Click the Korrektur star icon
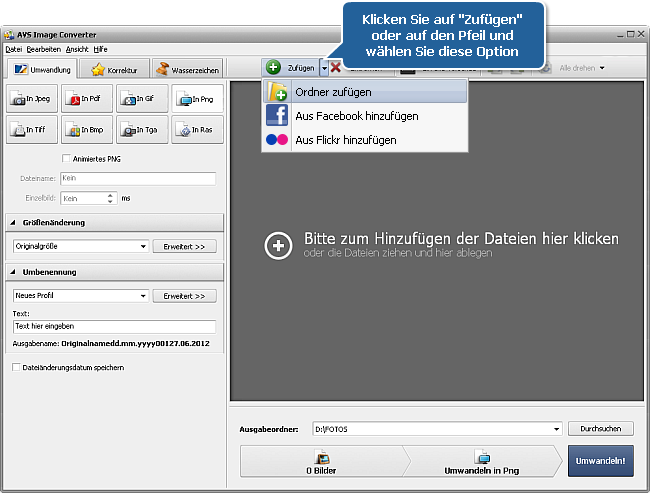Viewport: 650px width, 493px height. pos(98,69)
